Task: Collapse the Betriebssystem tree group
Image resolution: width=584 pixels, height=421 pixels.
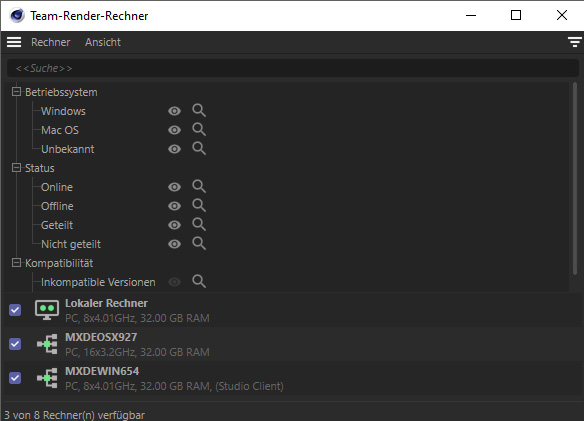Action: coord(16,92)
